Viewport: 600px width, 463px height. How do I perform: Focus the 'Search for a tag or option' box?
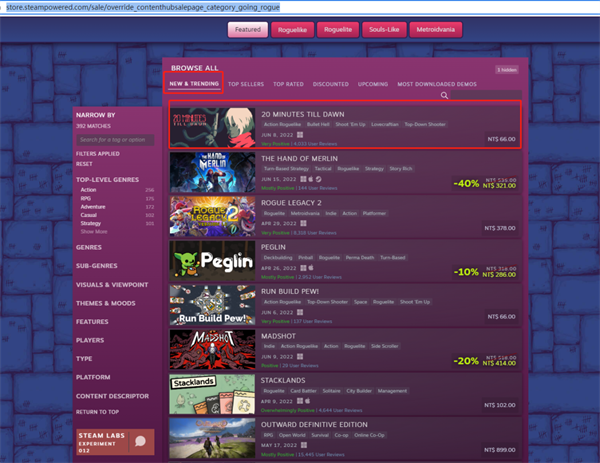point(115,140)
